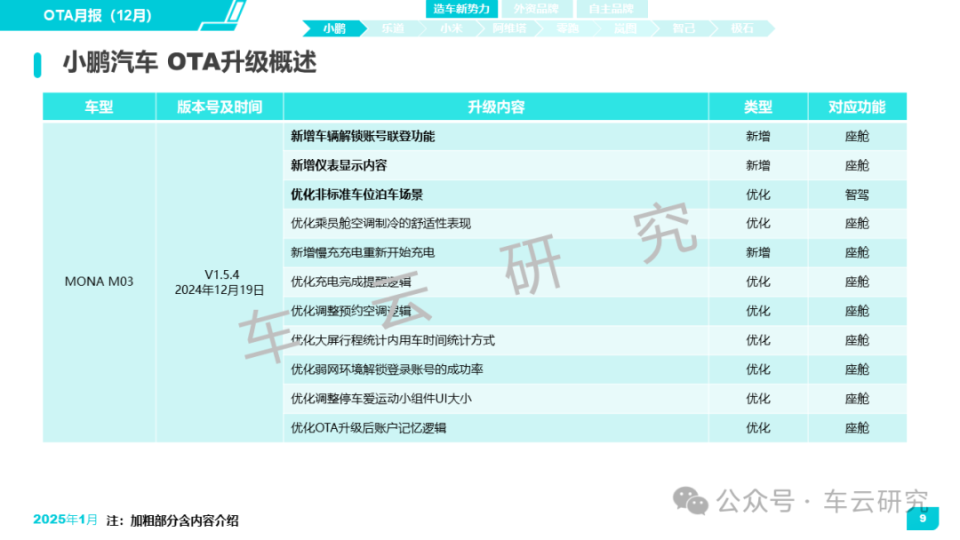Click 座舱 cell in 新增车辆解锁账号联登功能 row
The image size is (960, 540).
pyautogui.click(x=857, y=136)
